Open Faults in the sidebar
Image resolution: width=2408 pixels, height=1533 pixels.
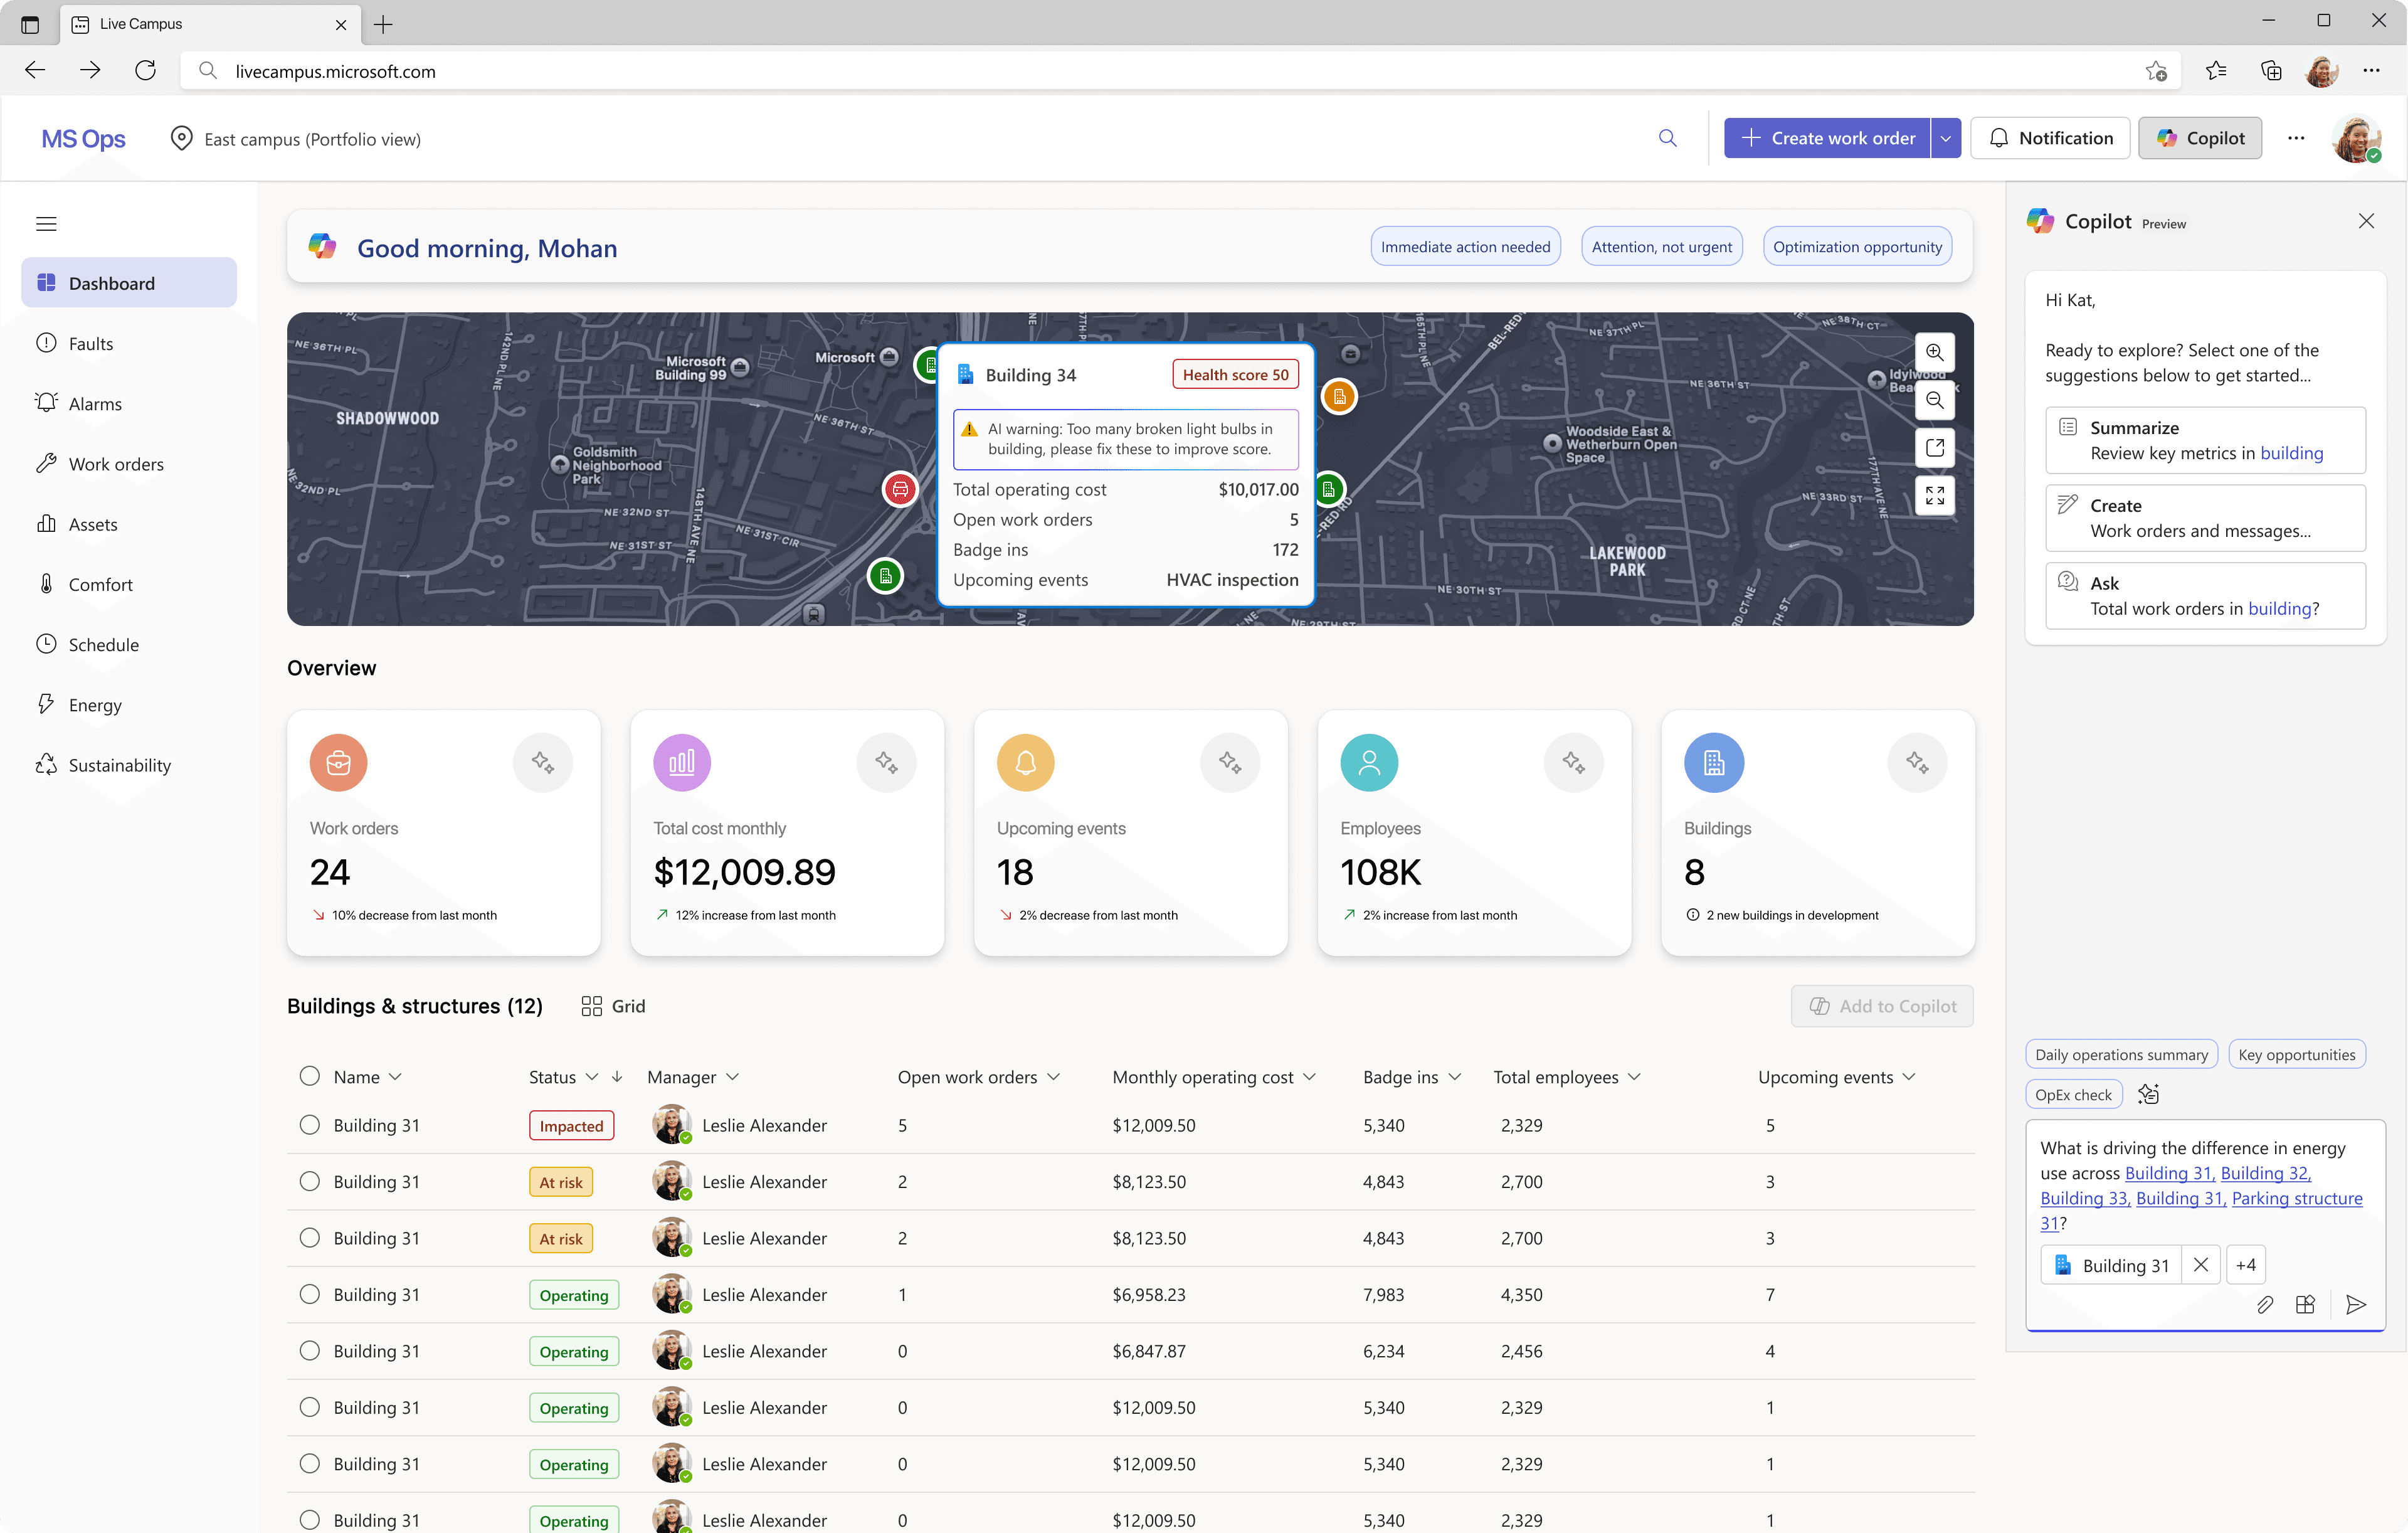pos(90,343)
